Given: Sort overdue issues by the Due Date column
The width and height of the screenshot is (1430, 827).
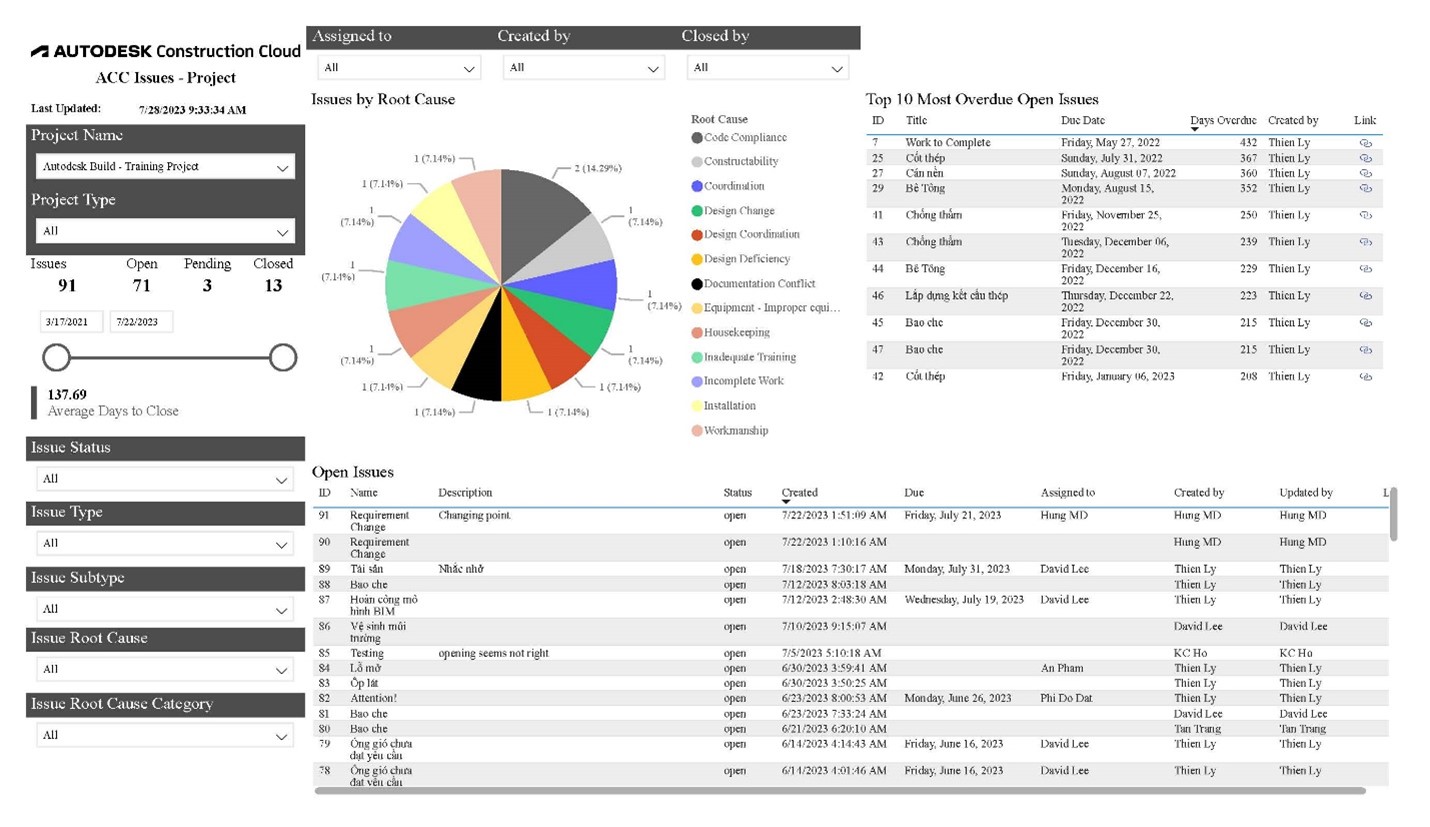Looking at the screenshot, I should pos(1083,120).
